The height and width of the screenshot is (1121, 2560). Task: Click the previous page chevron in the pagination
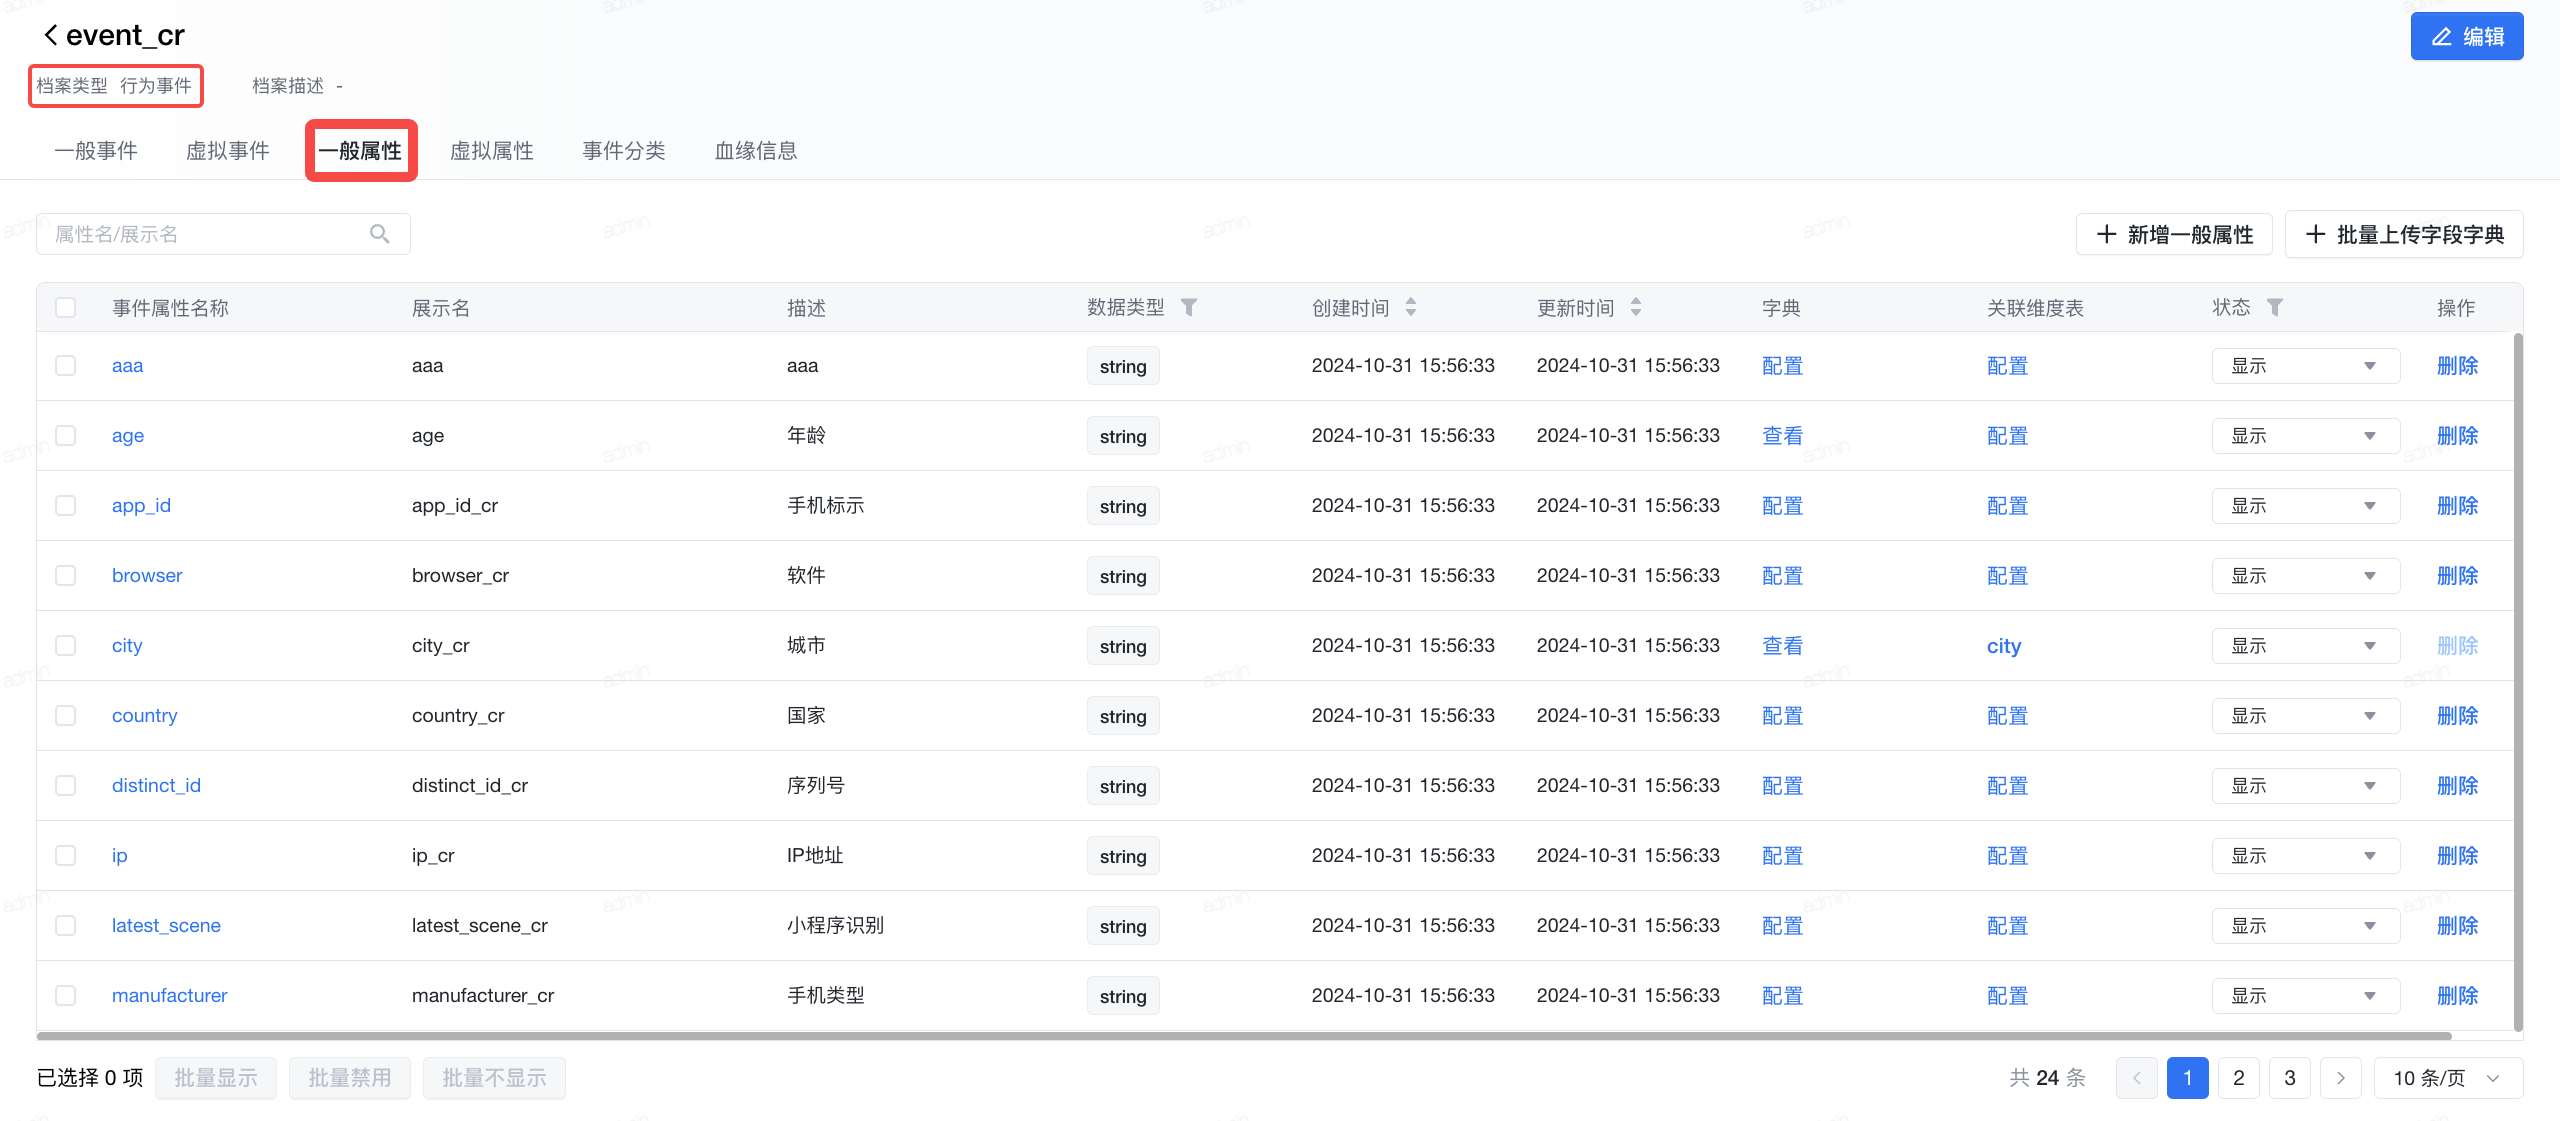tap(2137, 1078)
